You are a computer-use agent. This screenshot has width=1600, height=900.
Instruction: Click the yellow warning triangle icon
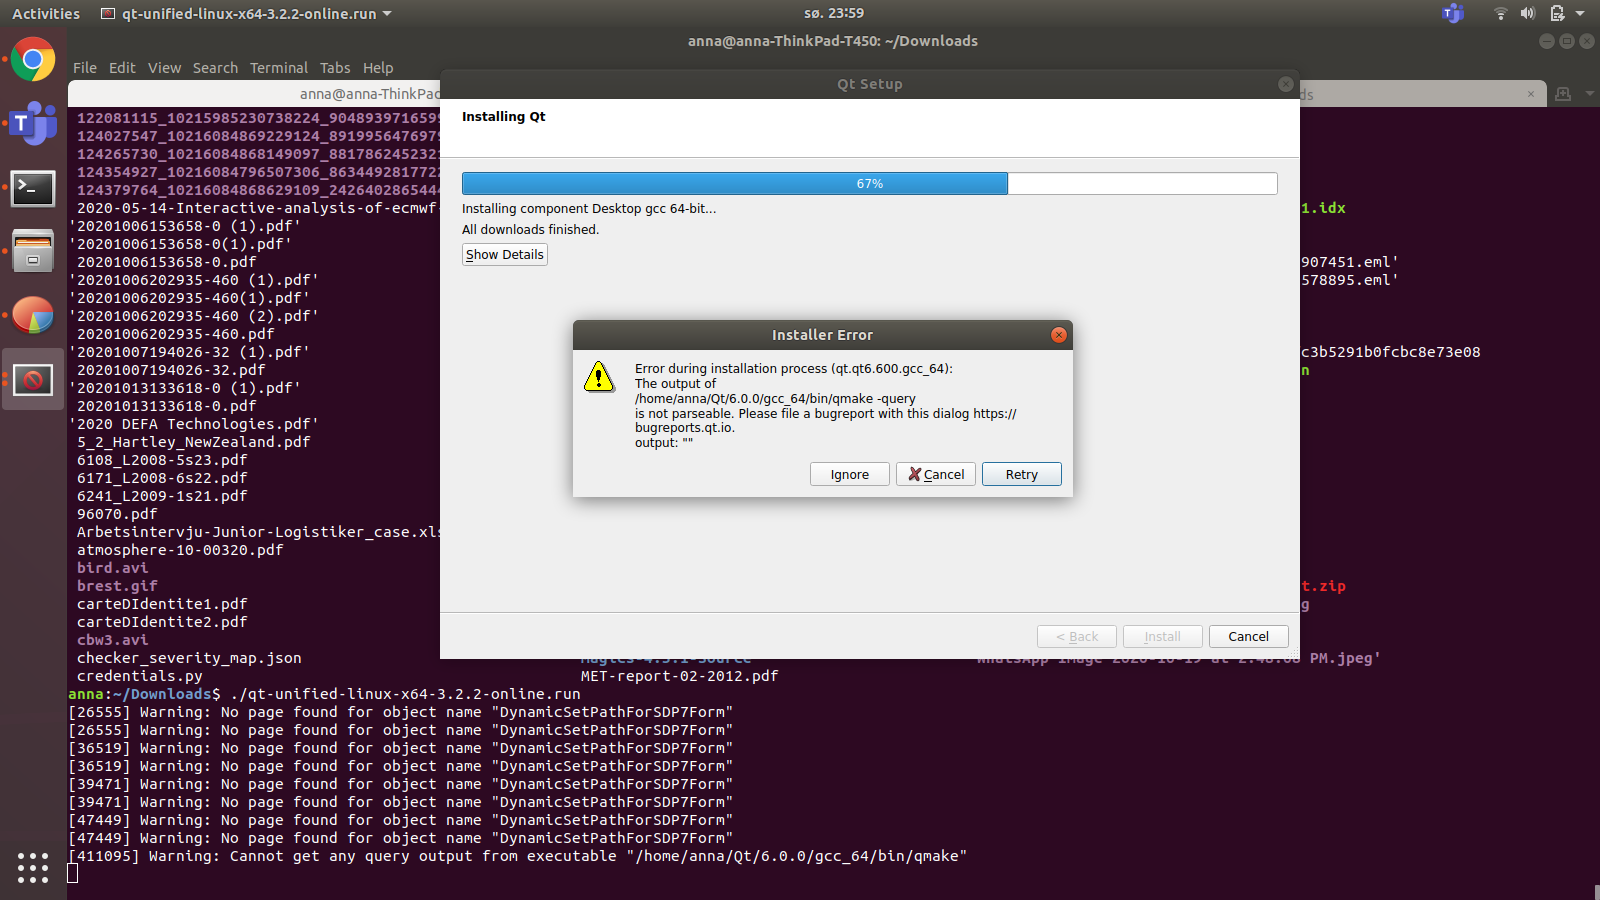pyautogui.click(x=599, y=377)
